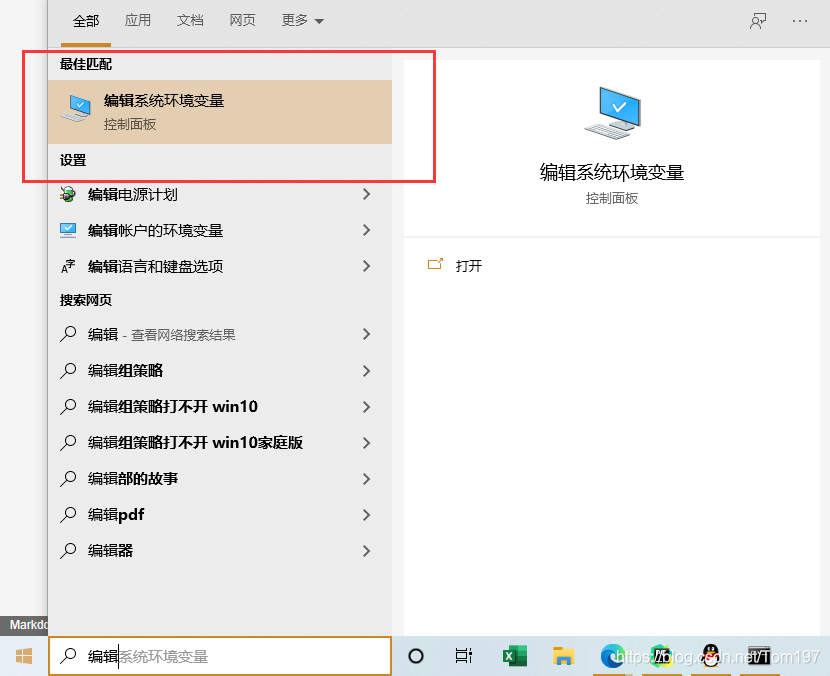Select the 编辑帐户的环境变量 settings result

[220, 230]
